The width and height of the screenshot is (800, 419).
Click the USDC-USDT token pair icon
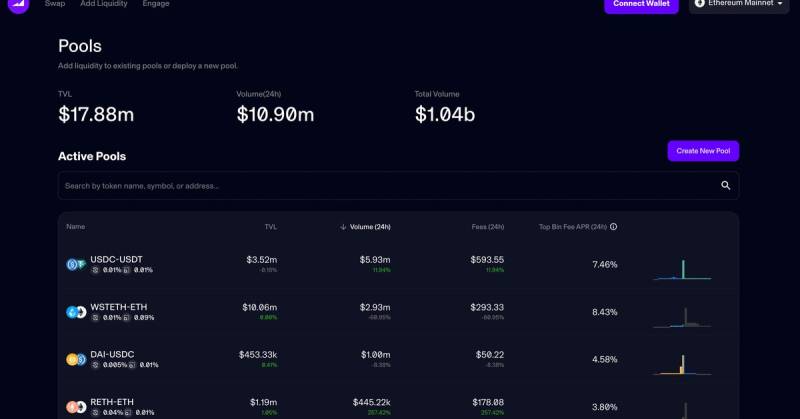point(76,264)
